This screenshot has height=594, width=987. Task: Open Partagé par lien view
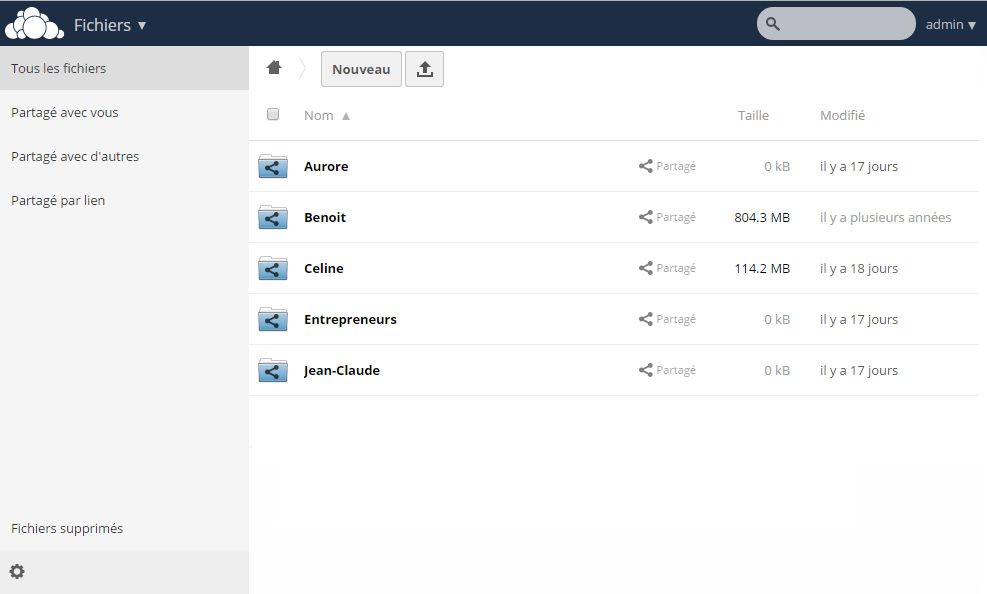[x=125, y=200]
